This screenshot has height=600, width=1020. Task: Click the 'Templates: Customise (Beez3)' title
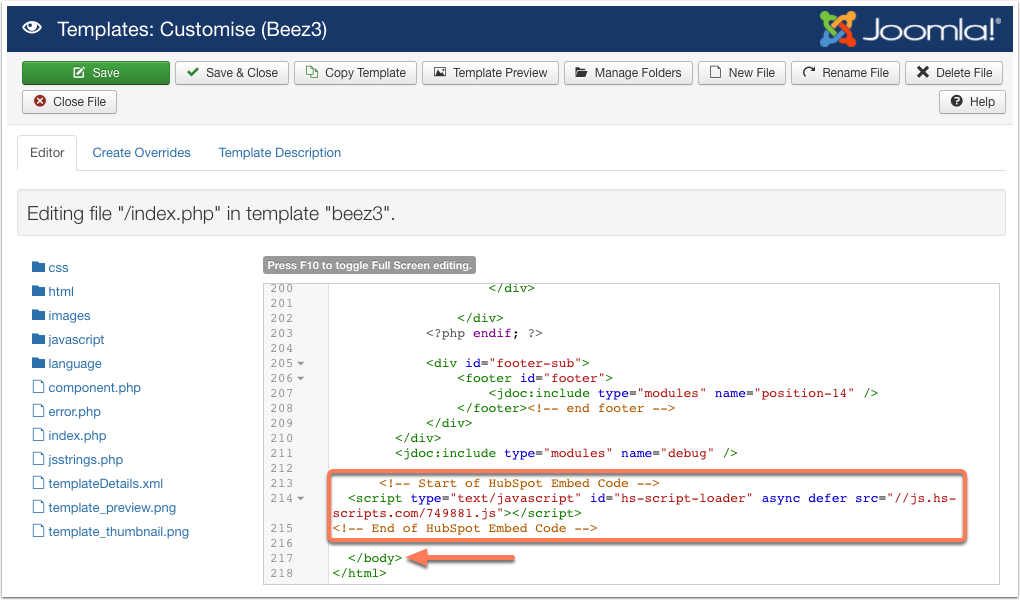[x=192, y=29]
